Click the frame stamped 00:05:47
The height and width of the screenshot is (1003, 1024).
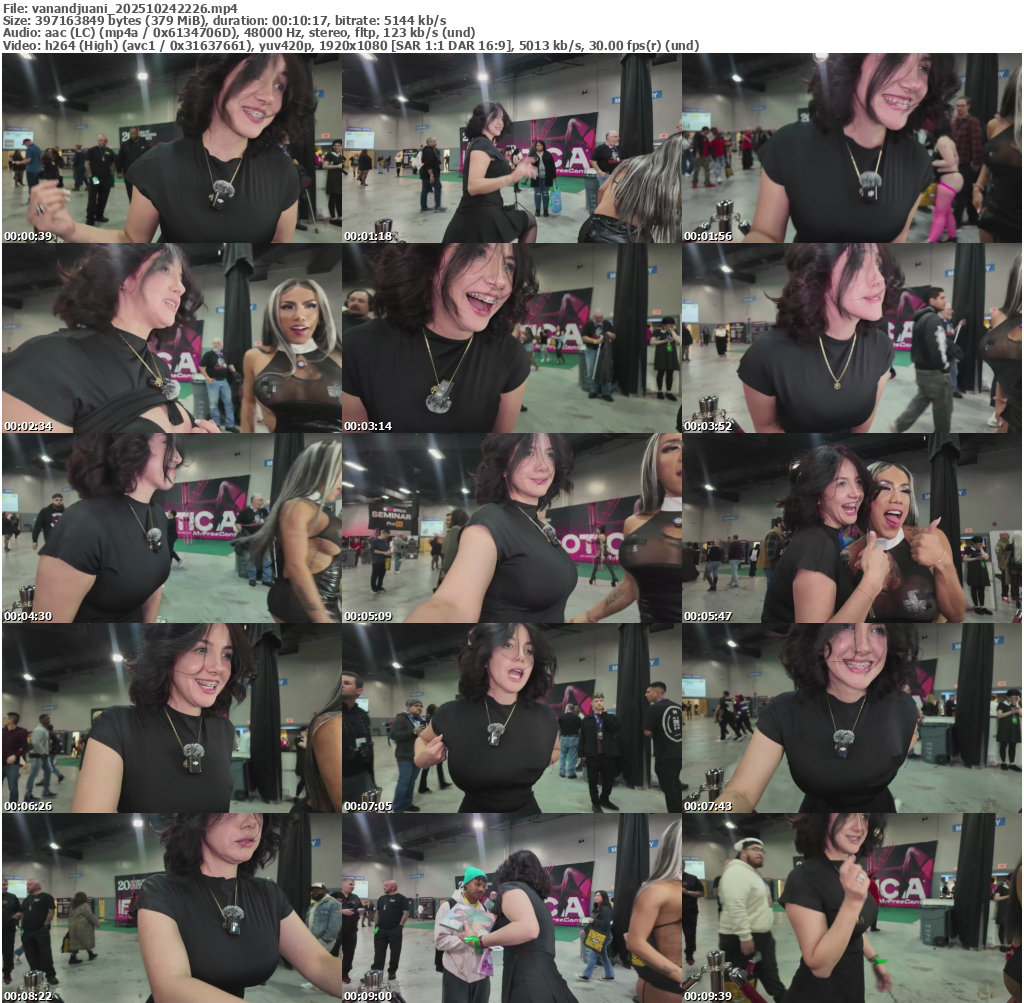click(851, 528)
